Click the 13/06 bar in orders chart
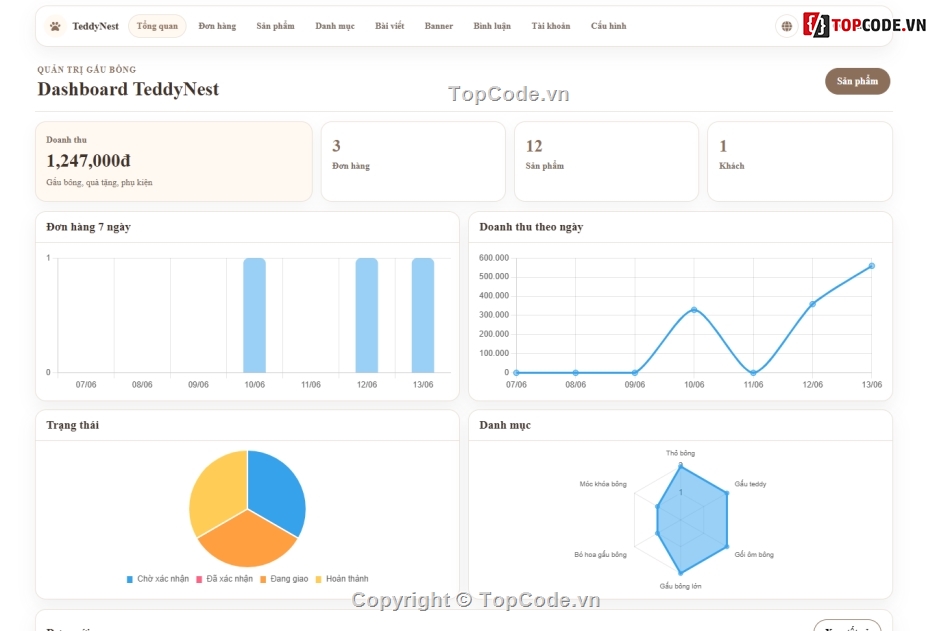Image resolution: width=950 pixels, height=631 pixels. [x=423, y=315]
